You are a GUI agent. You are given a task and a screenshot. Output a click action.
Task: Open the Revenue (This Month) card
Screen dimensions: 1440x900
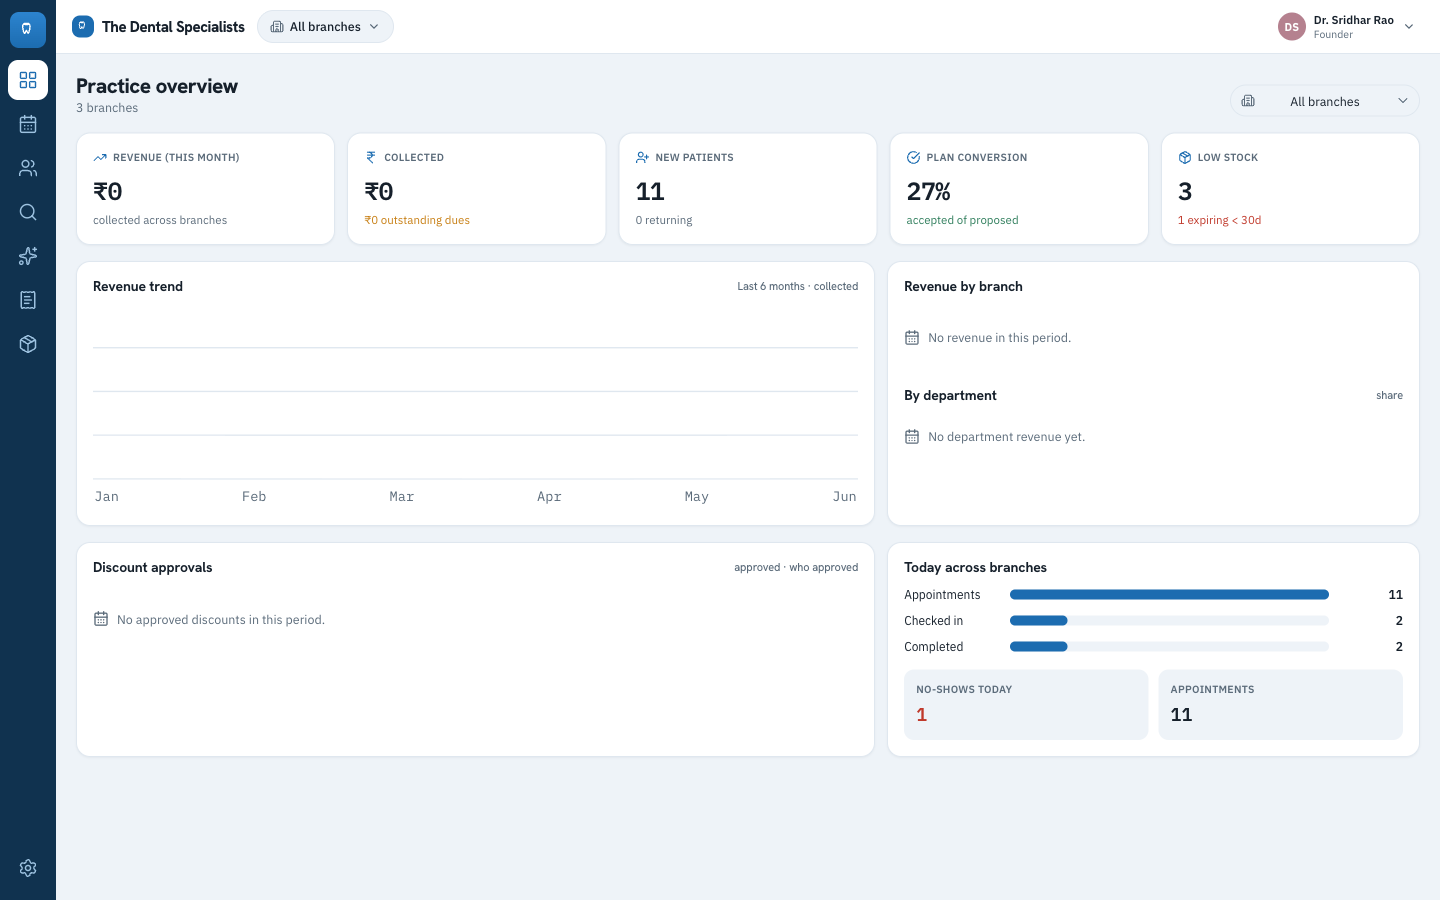click(x=206, y=189)
